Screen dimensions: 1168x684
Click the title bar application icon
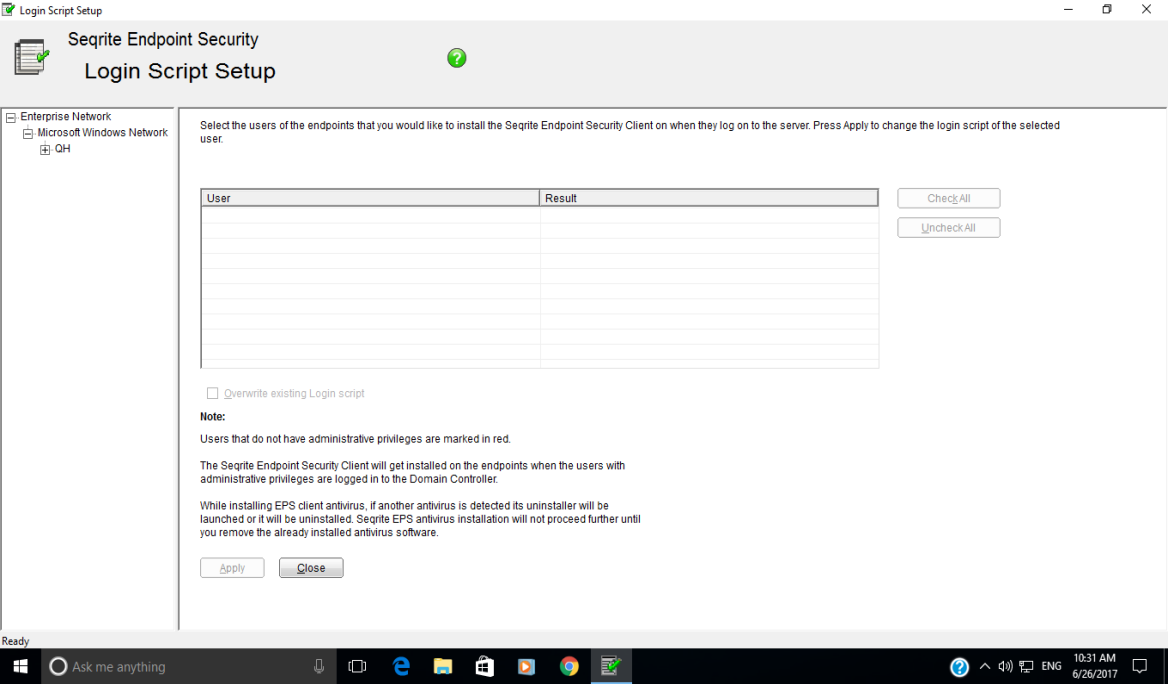point(8,10)
